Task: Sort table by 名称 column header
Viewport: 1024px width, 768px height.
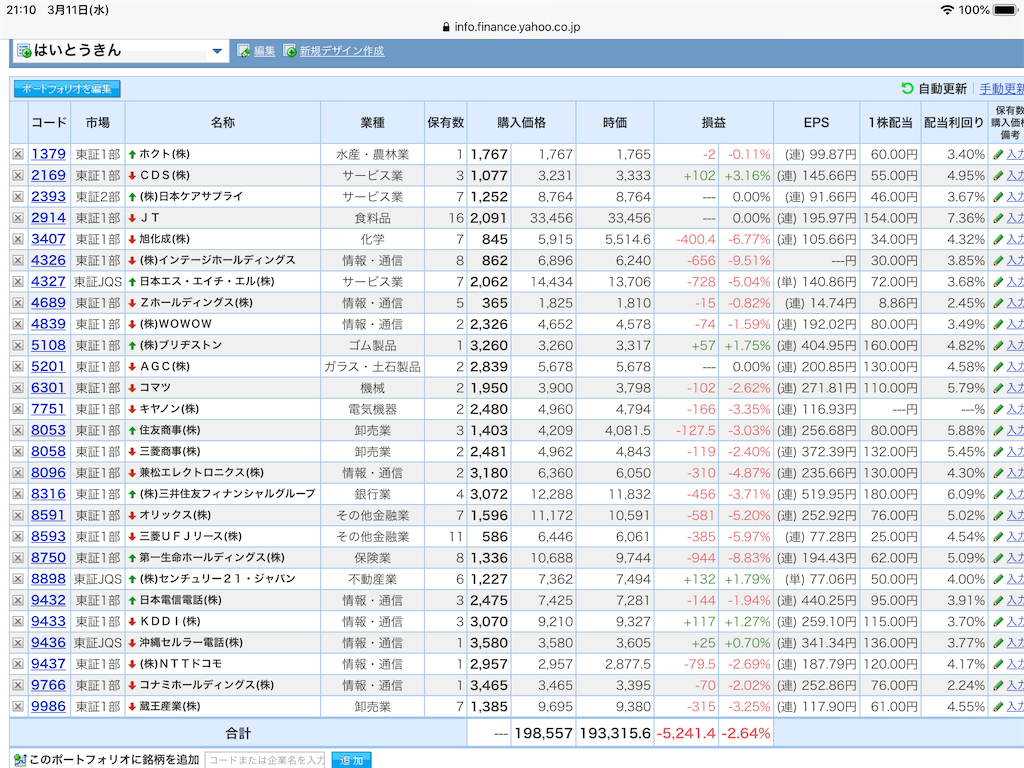Action: [x=223, y=123]
